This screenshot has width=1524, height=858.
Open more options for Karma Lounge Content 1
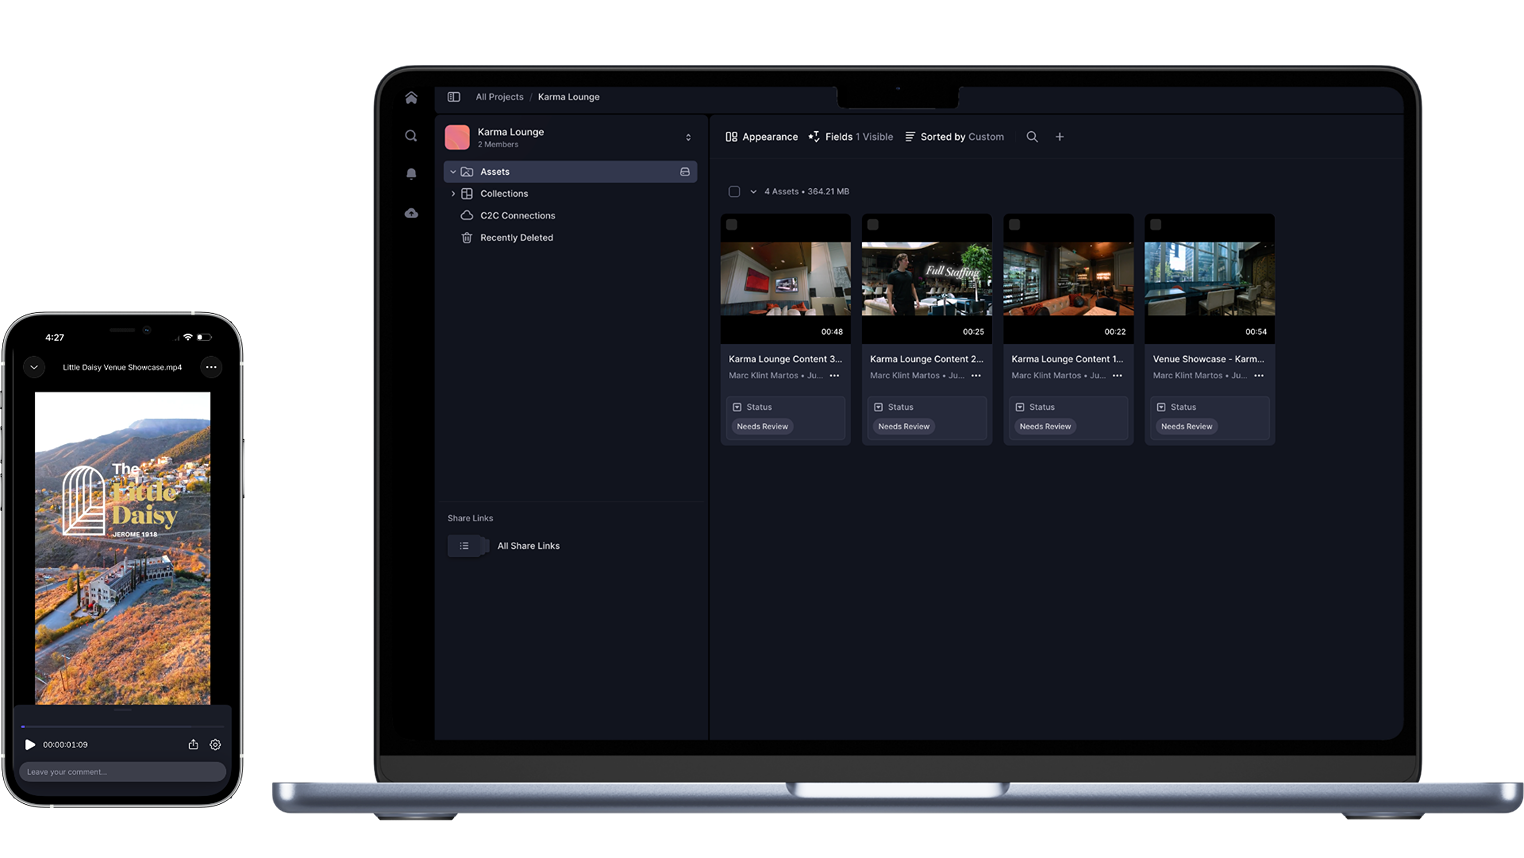[x=1118, y=376]
